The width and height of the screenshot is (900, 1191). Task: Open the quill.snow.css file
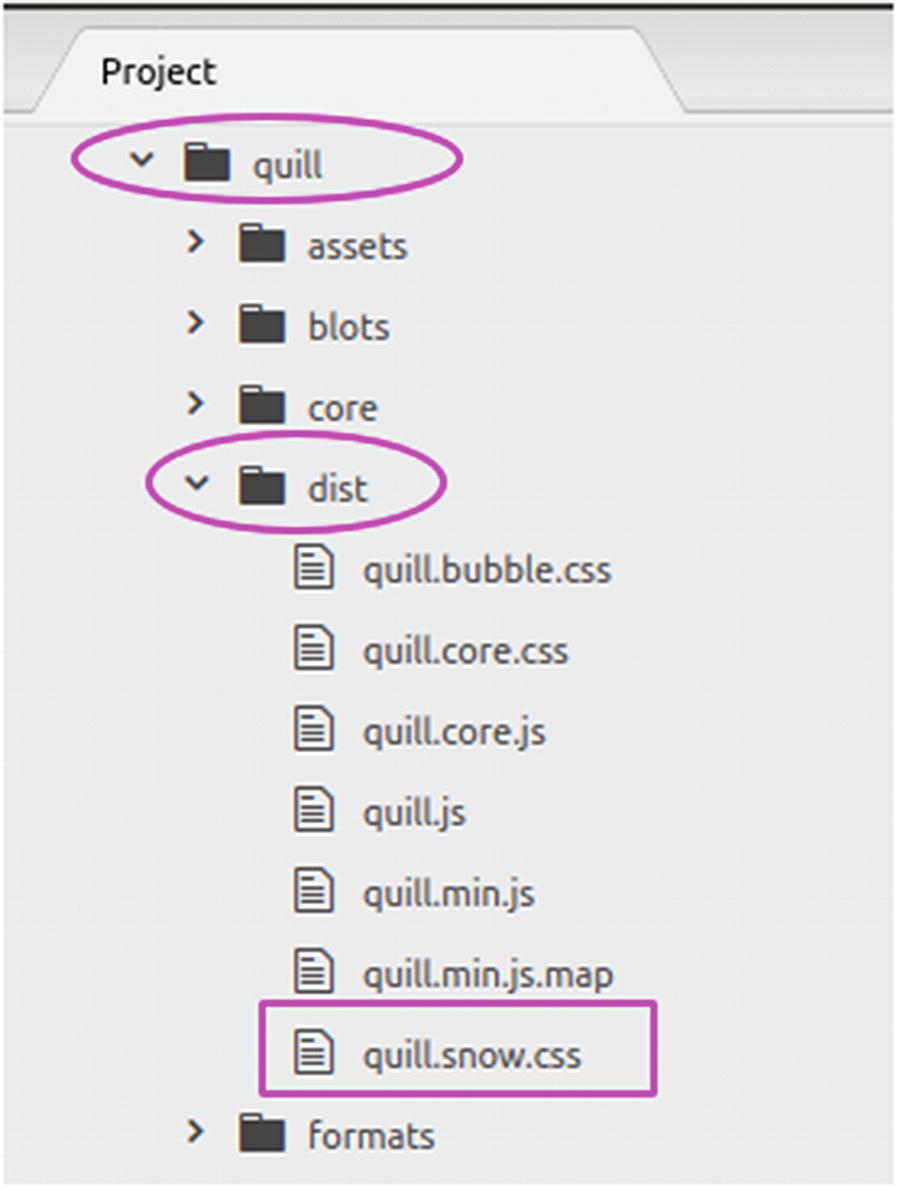click(x=471, y=1055)
